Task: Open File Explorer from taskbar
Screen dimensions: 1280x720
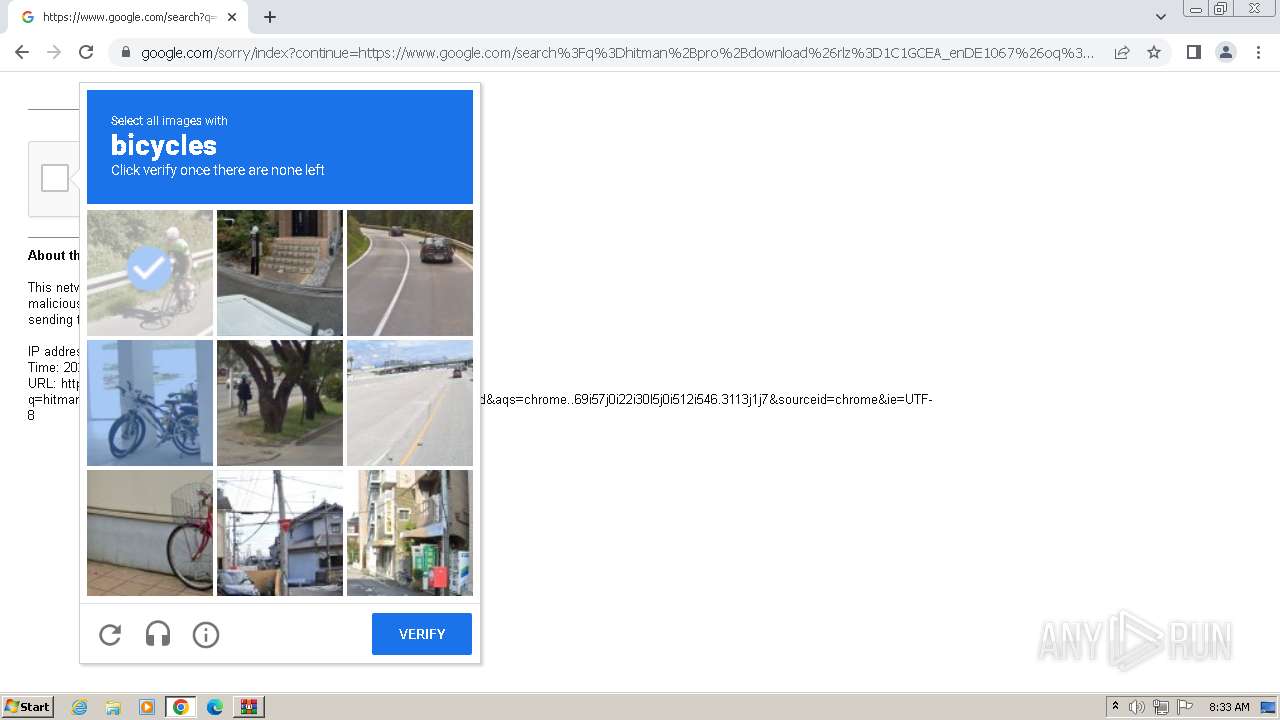Action: click(x=113, y=707)
